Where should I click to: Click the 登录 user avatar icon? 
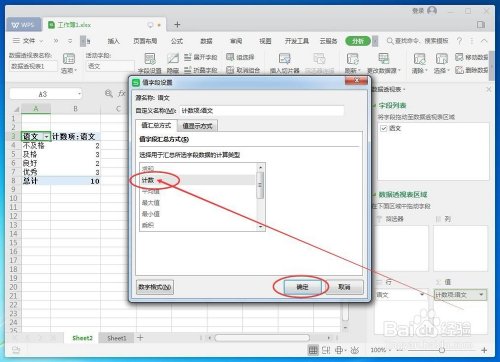pos(432,11)
